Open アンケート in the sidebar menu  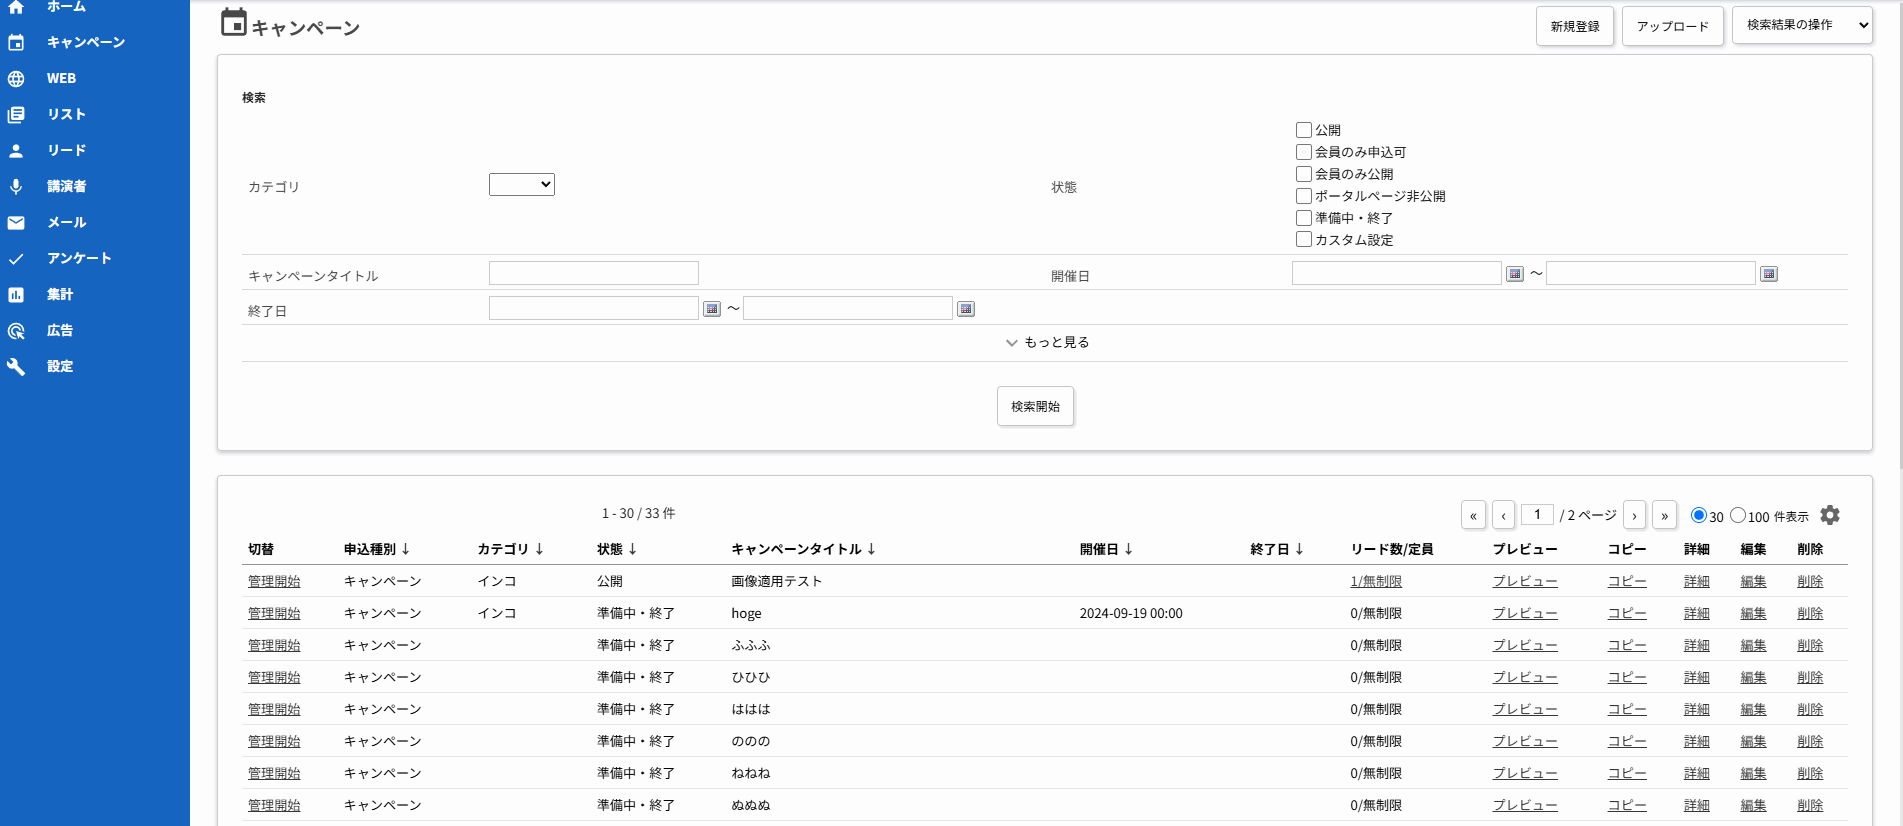(79, 258)
